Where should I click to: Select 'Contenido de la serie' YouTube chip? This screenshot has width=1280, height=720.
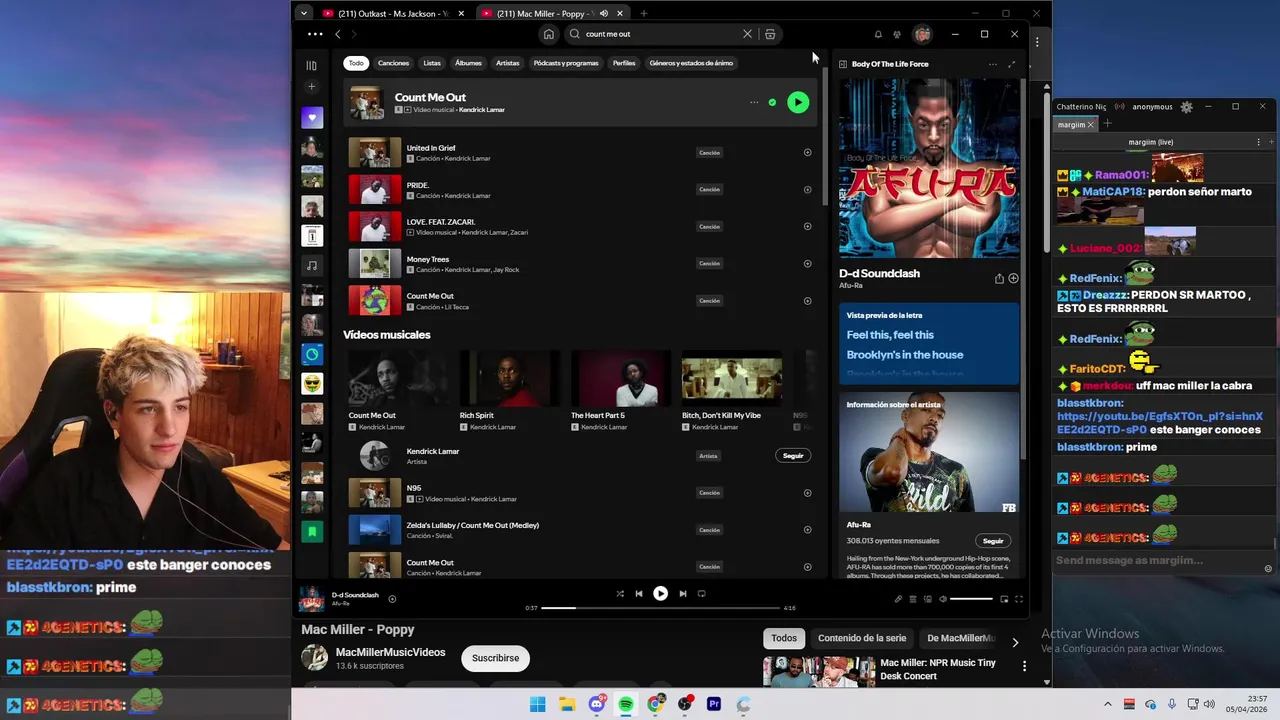[862, 638]
